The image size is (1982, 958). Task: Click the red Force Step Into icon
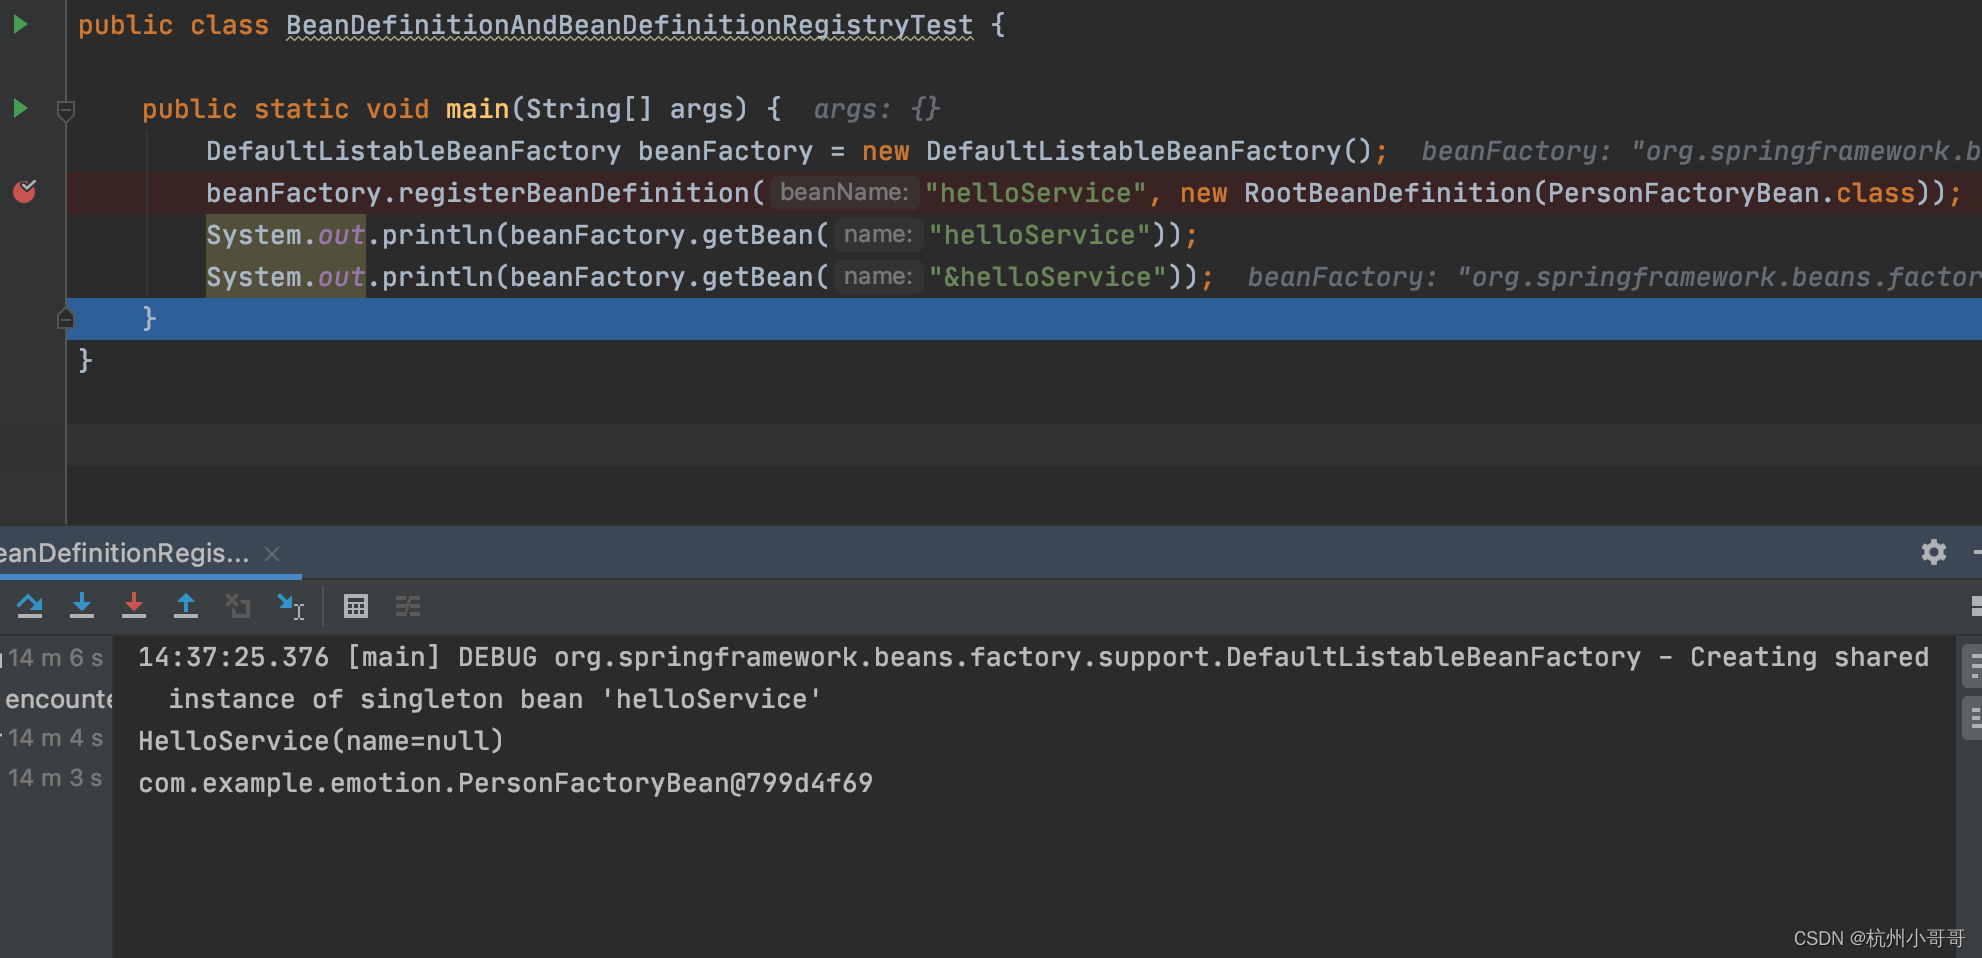(134, 605)
